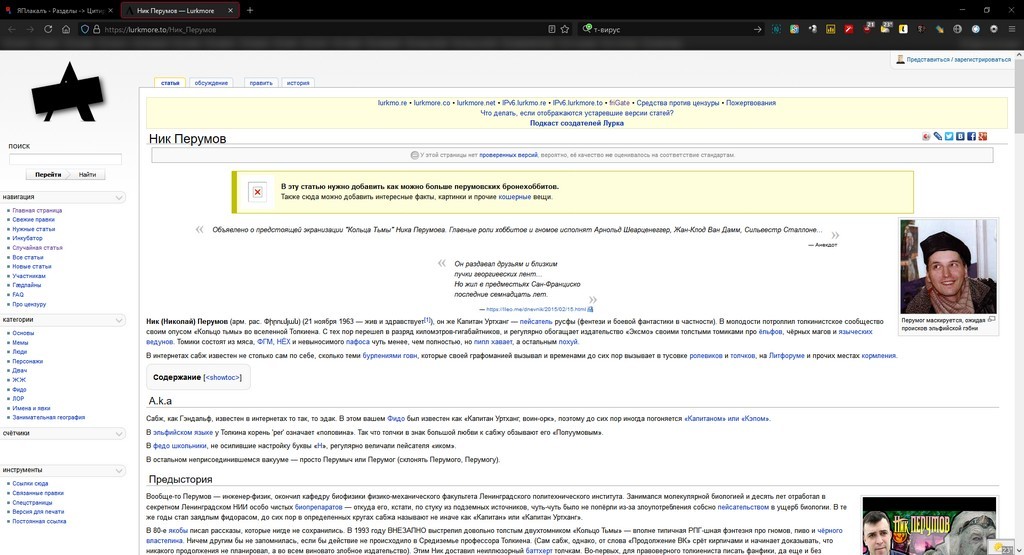Image resolution: width=1024 pixels, height=555 pixels.
Task: Open the Свежие правки link
Action: point(33,219)
